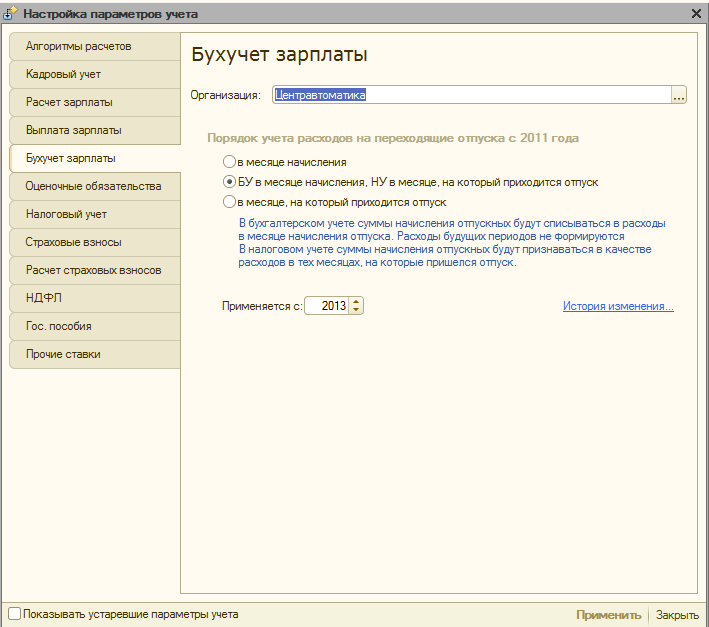709x627 pixels.
Task: Select 'в месяце, на который приходится отпуск'
Action: tap(229, 202)
